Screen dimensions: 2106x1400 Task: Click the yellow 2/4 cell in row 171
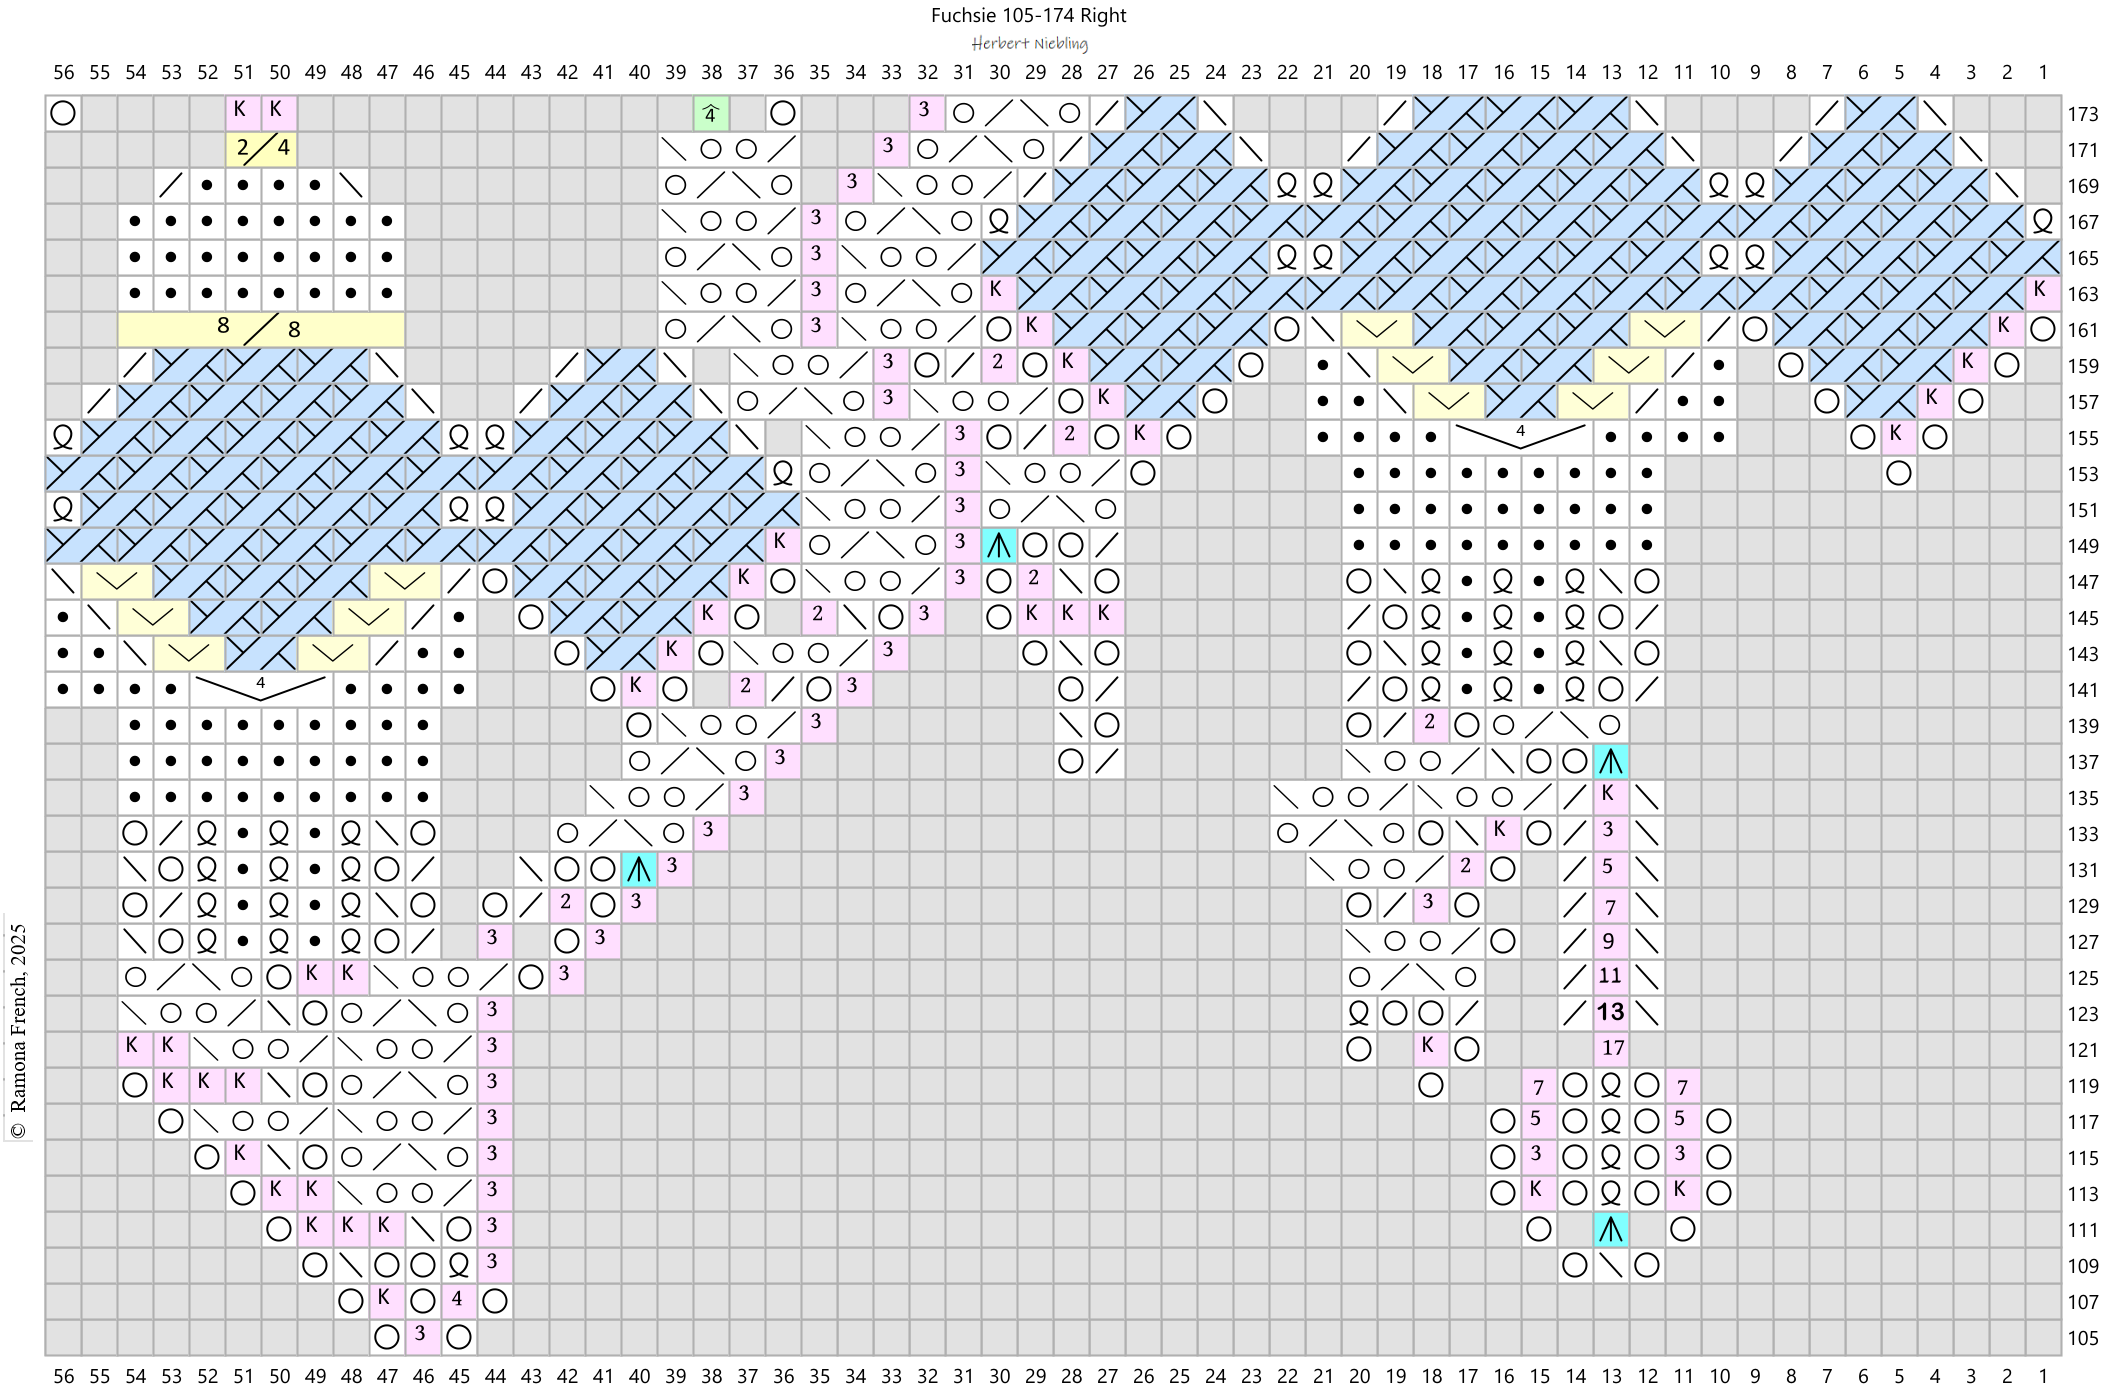[262, 149]
